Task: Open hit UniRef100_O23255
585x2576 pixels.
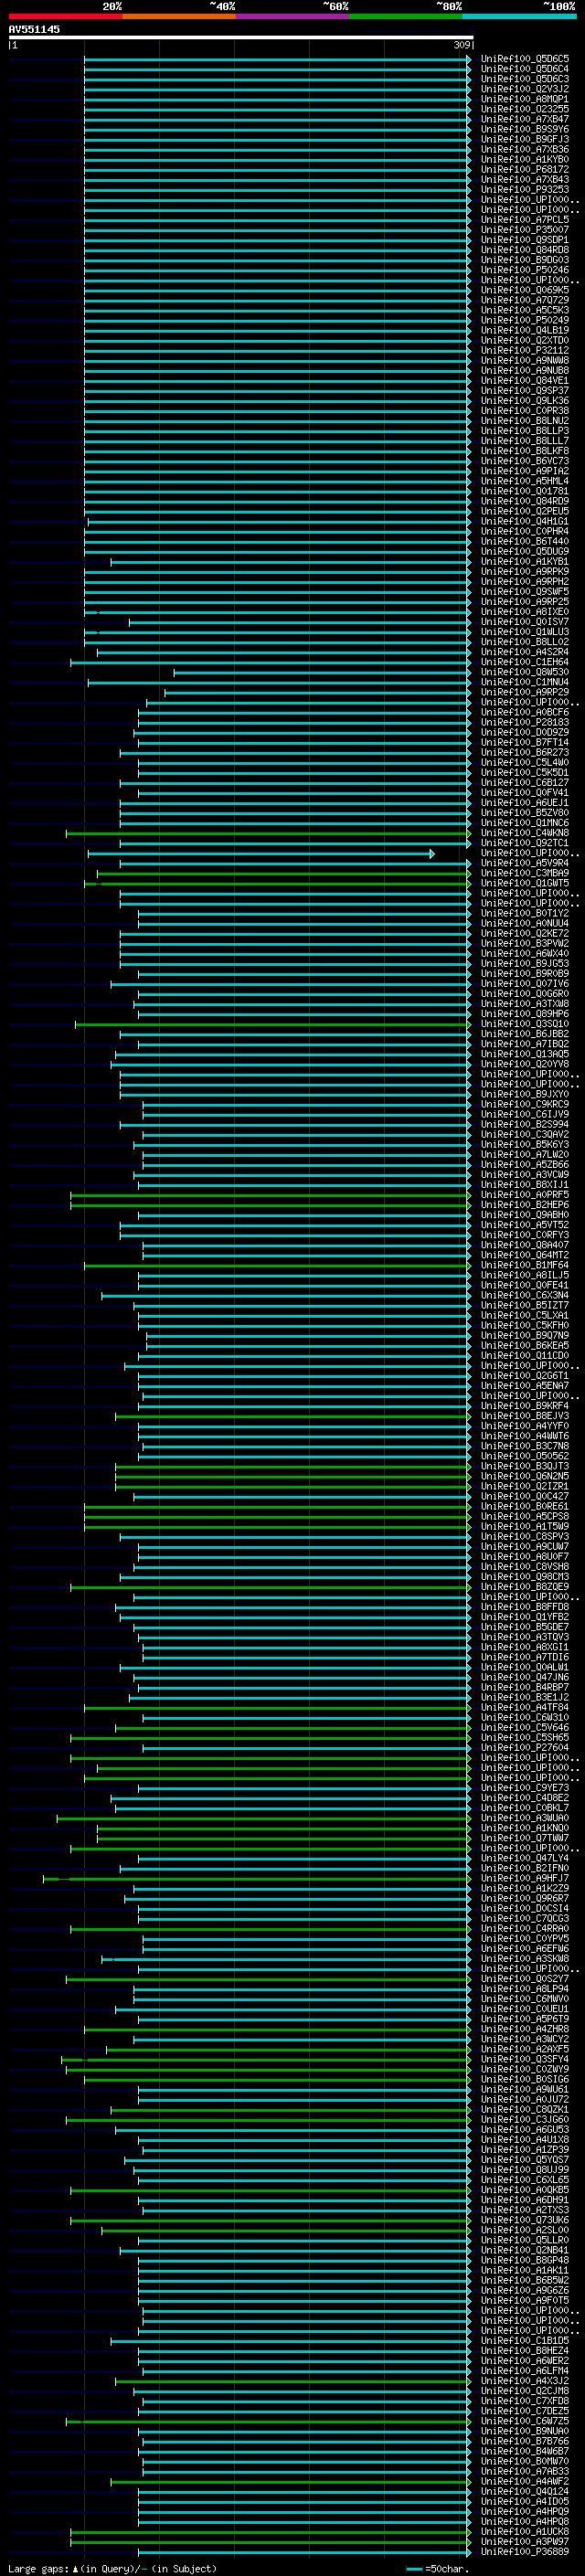Action: [525, 109]
